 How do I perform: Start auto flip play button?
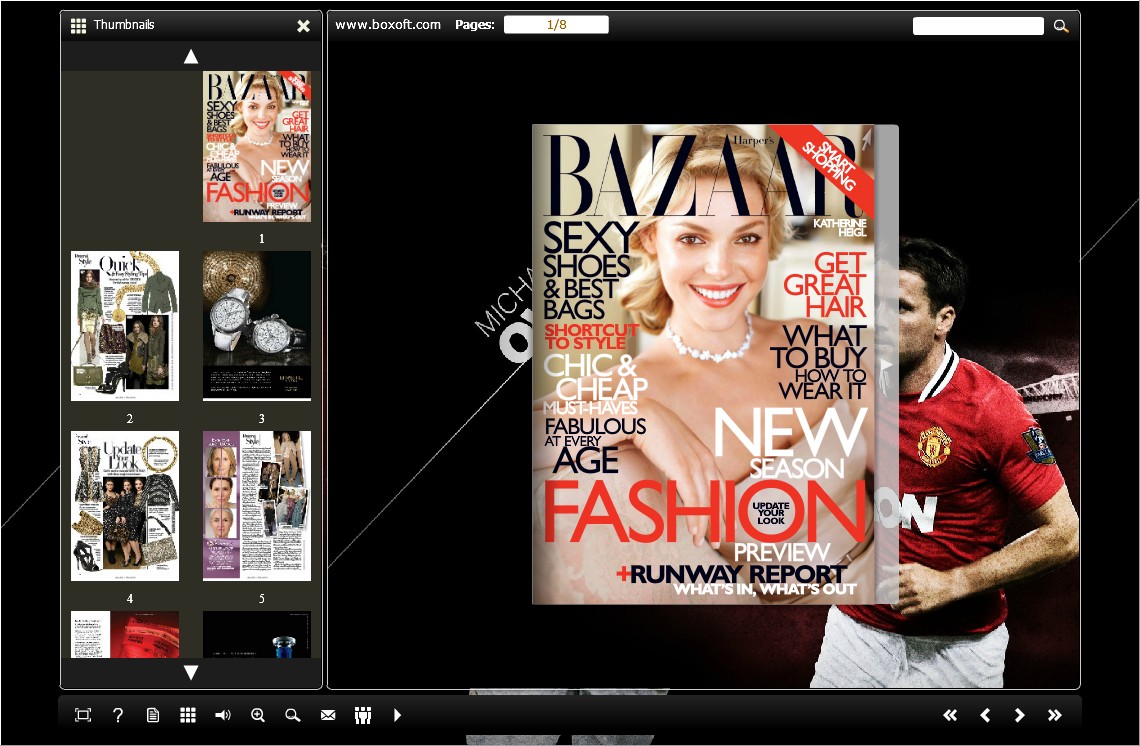397,715
